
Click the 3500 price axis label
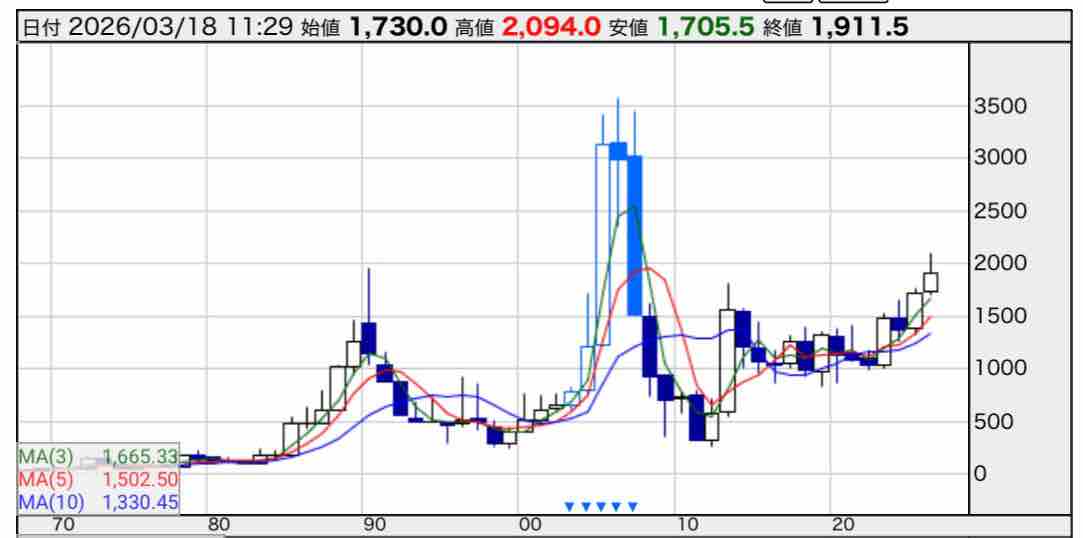[1000, 107]
